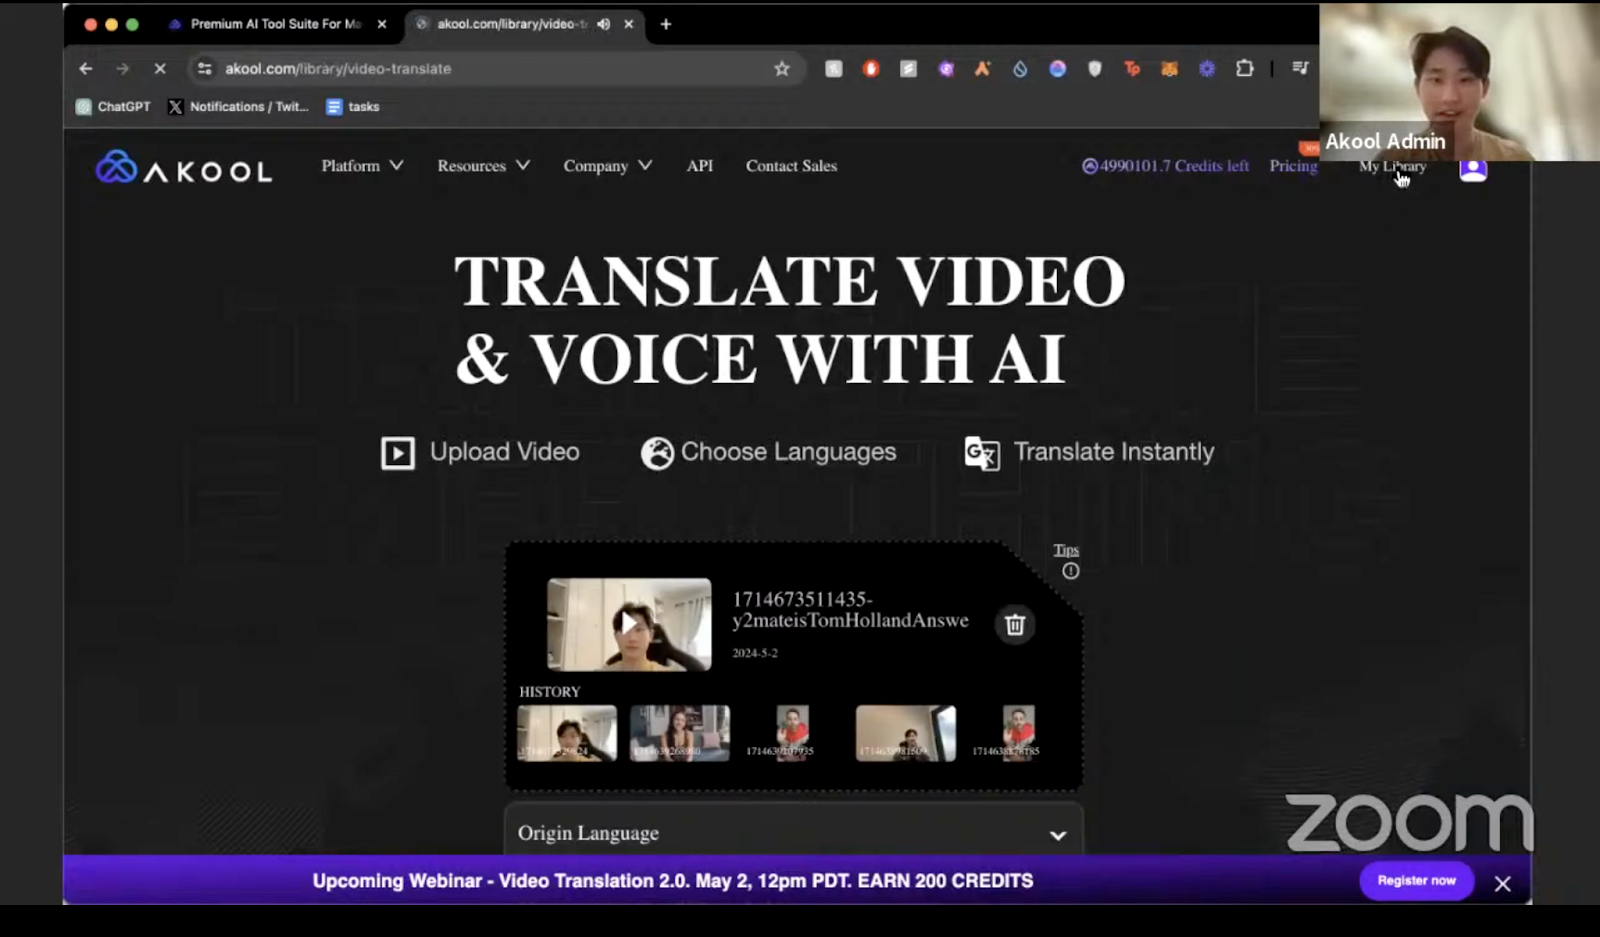This screenshot has width=1600, height=937.
Task: Open the extensions puzzle icon
Action: pos(1245,69)
